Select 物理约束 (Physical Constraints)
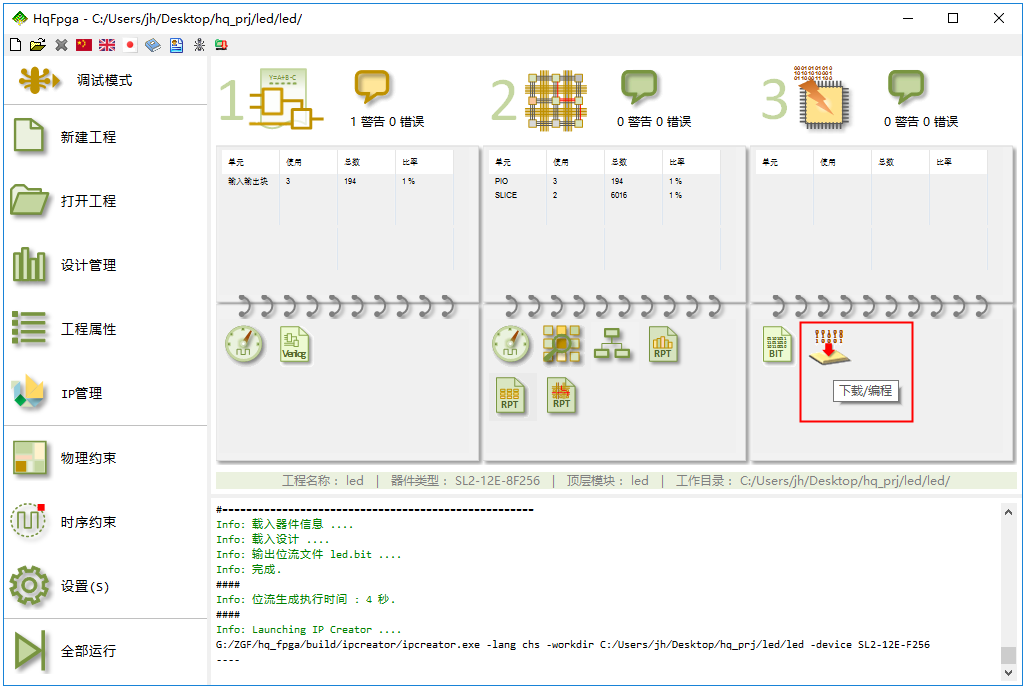 click(x=88, y=458)
